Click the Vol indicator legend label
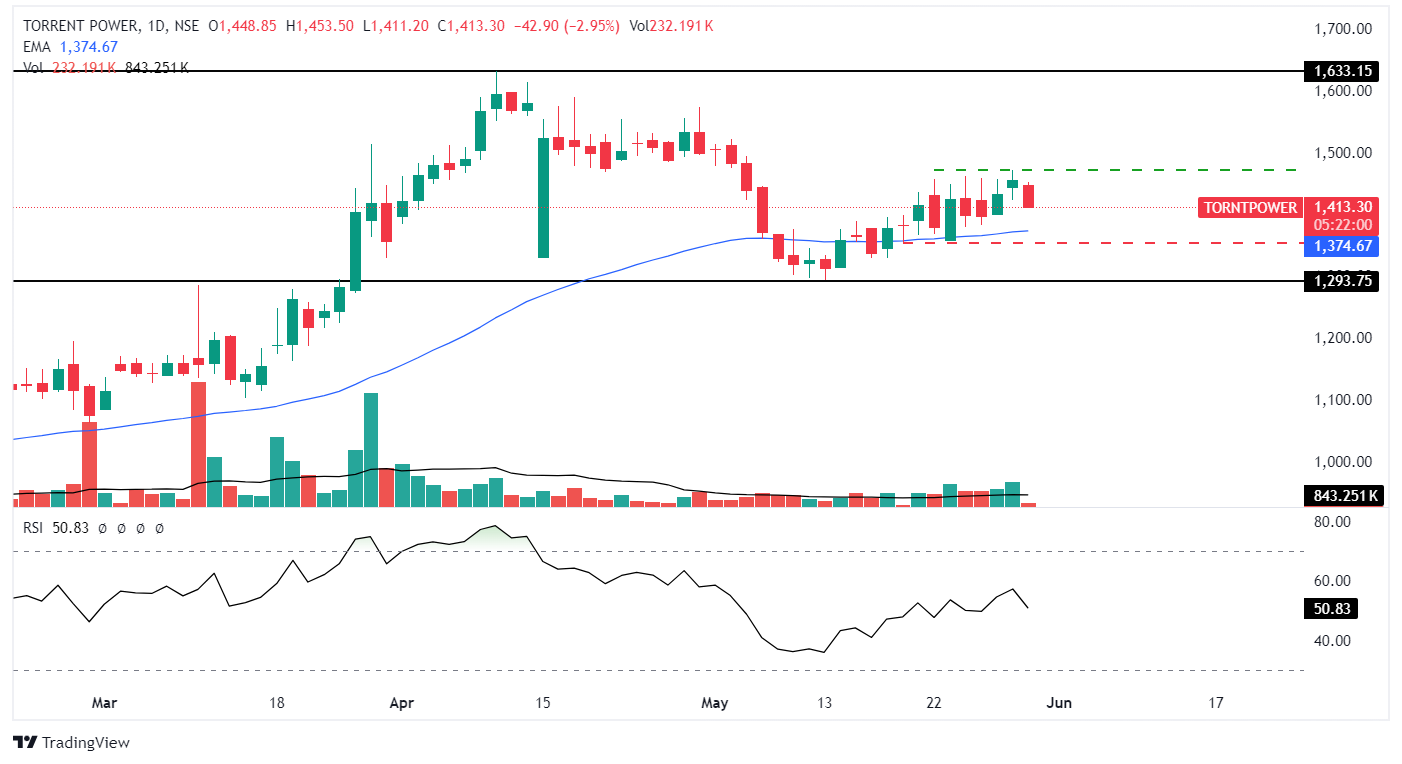The image size is (1402, 764). click(36, 67)
